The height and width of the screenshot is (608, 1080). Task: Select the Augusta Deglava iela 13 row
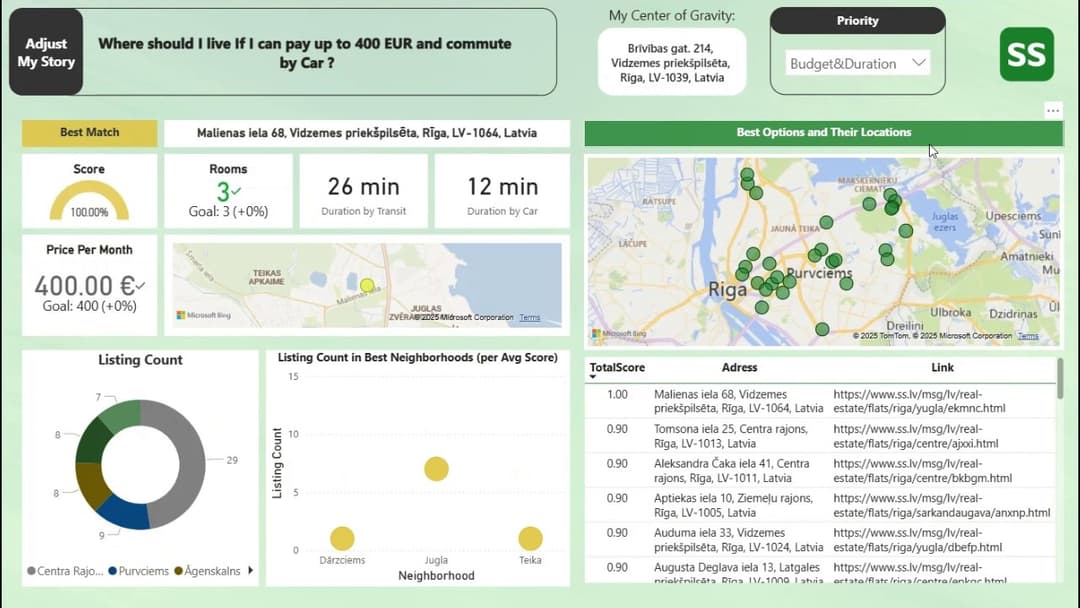[x=820, y=572]
